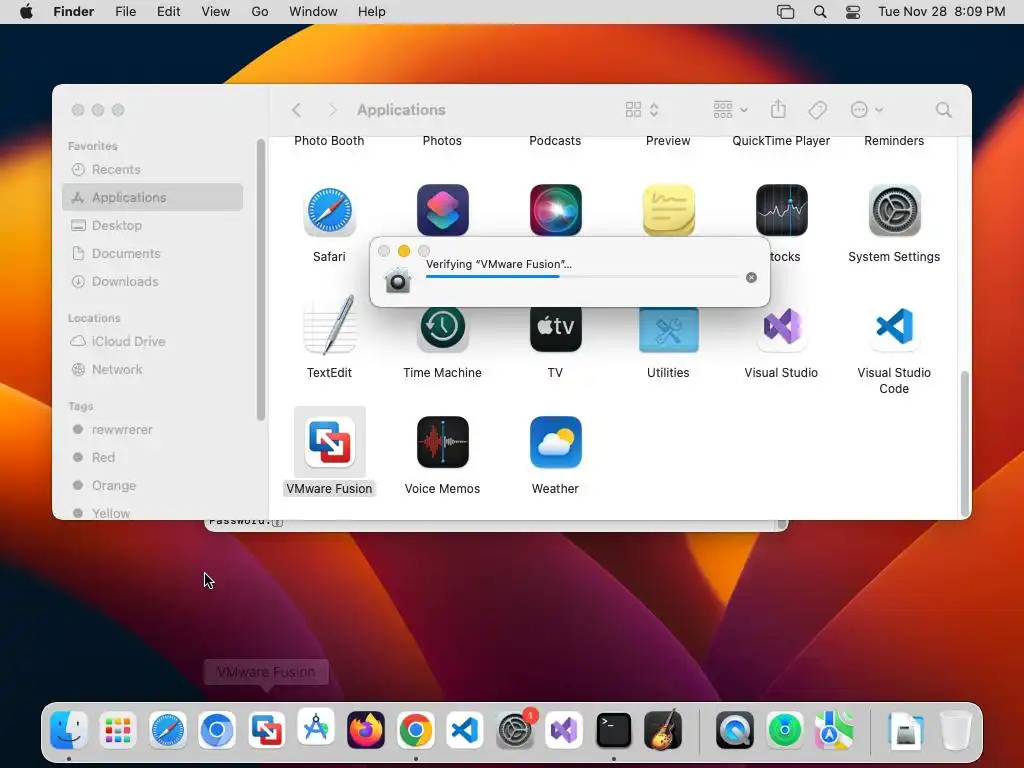Open the Group By dropdown in Finder toolbar
Image resolution: width=1024 pixels, height=768 pixels.
(730, 110)
